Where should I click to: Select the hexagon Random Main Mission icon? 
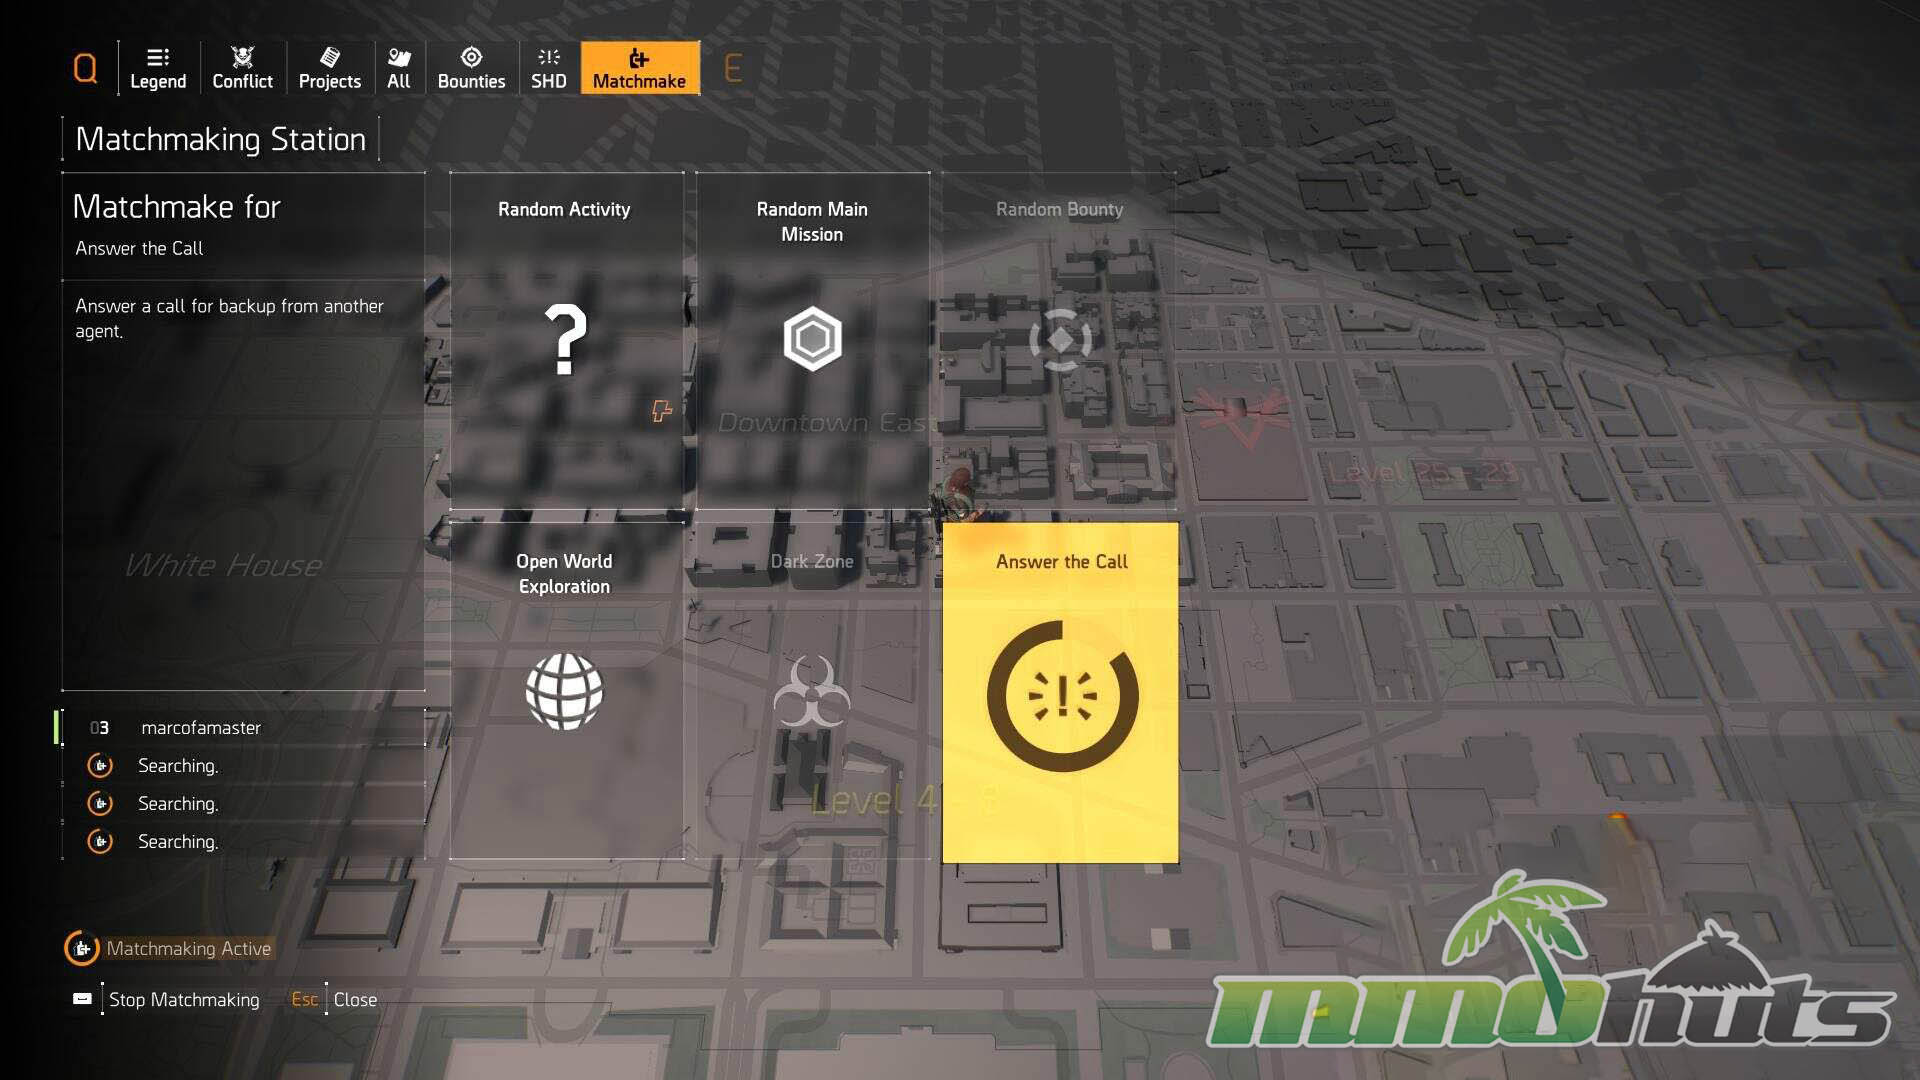point(812,339)
